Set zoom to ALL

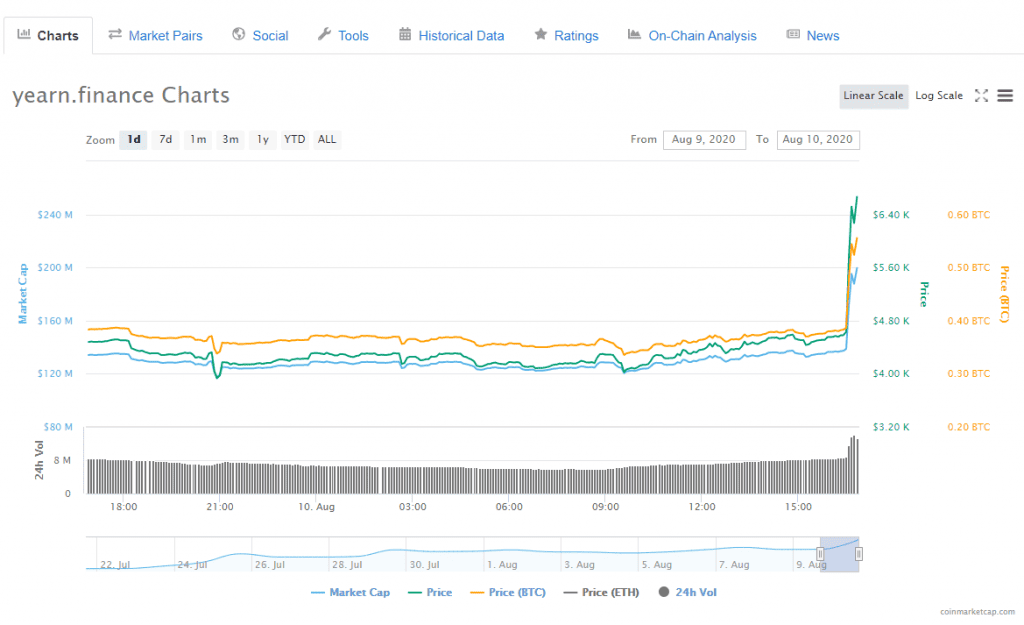tap(327, 139)
